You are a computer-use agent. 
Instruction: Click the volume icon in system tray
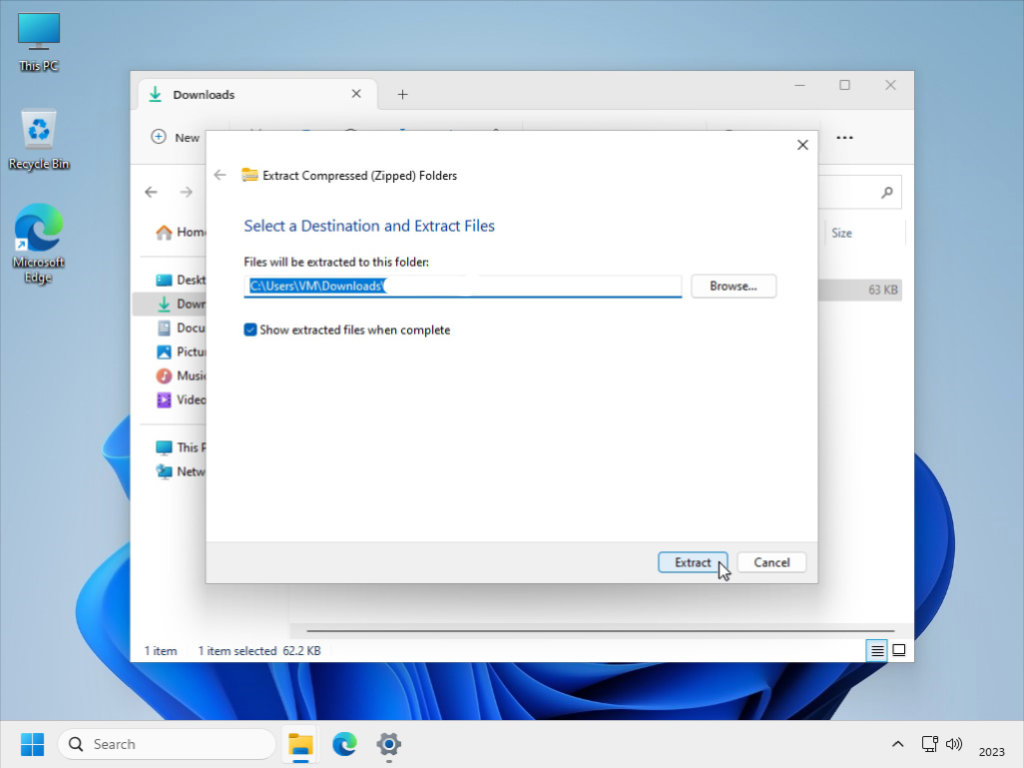click(x=954, y=744)
